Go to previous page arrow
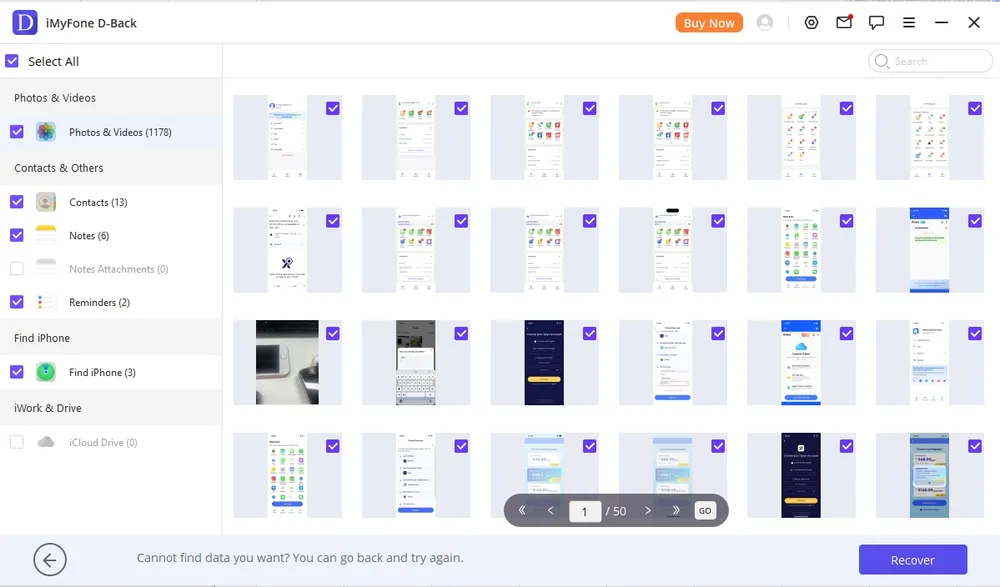The width and height of the screenshot is (1000, 587). pyautogui.click(x=550, y=510)
